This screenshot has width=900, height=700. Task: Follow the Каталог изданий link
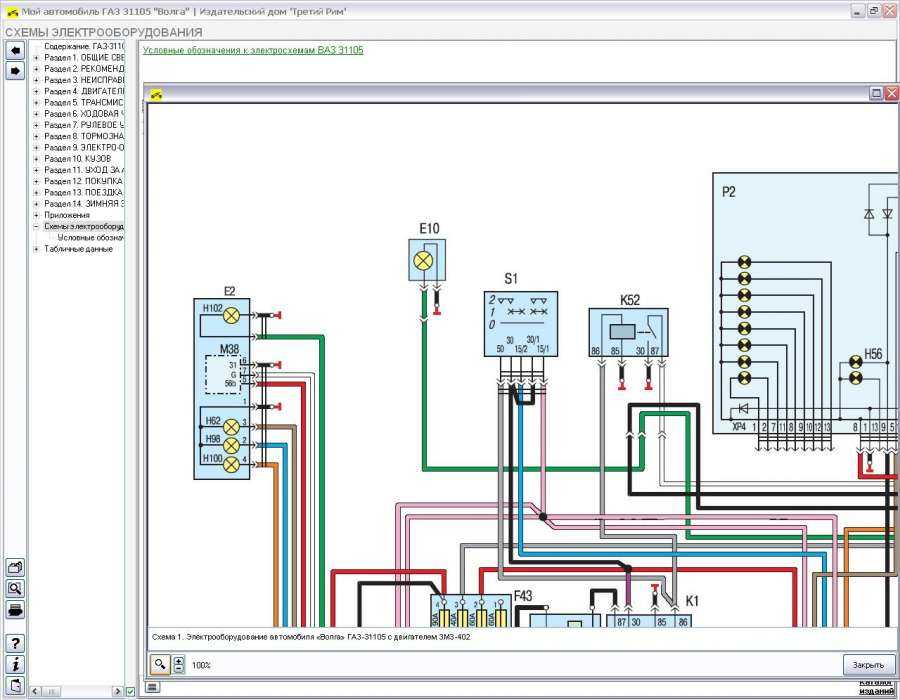876,687
